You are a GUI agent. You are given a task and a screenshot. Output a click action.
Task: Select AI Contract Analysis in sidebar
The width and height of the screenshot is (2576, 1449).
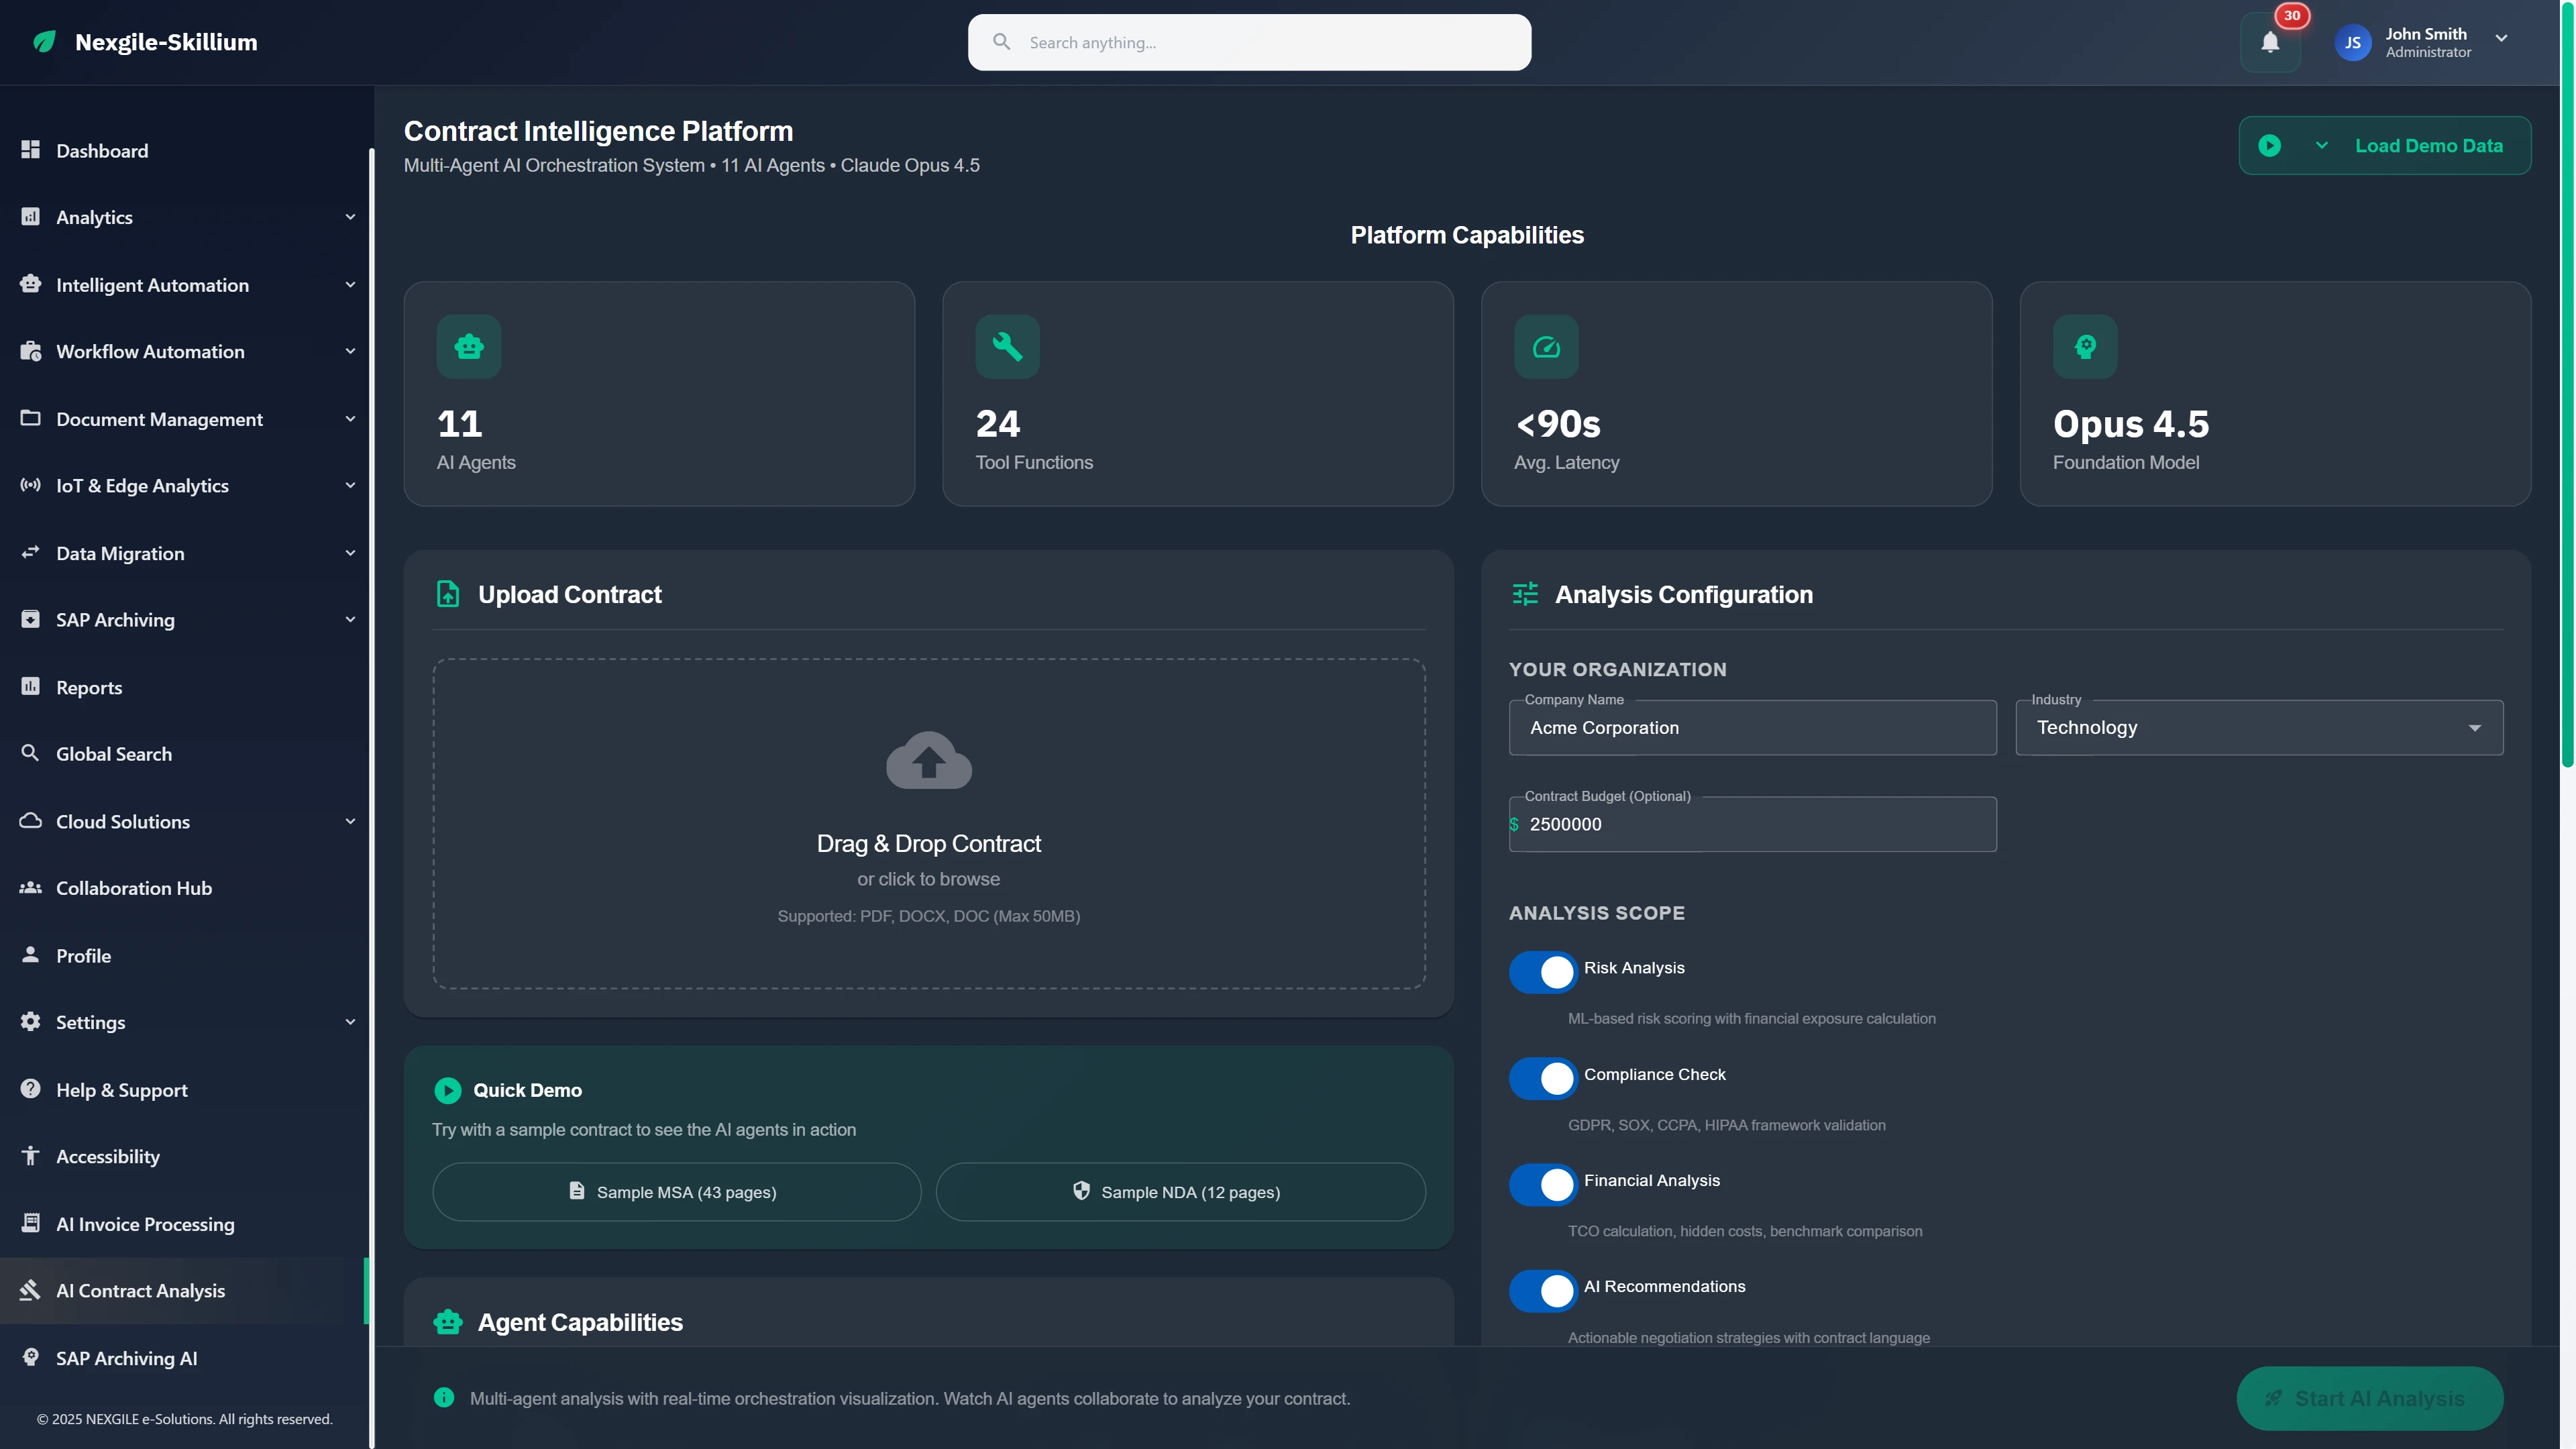(140, 1291)
